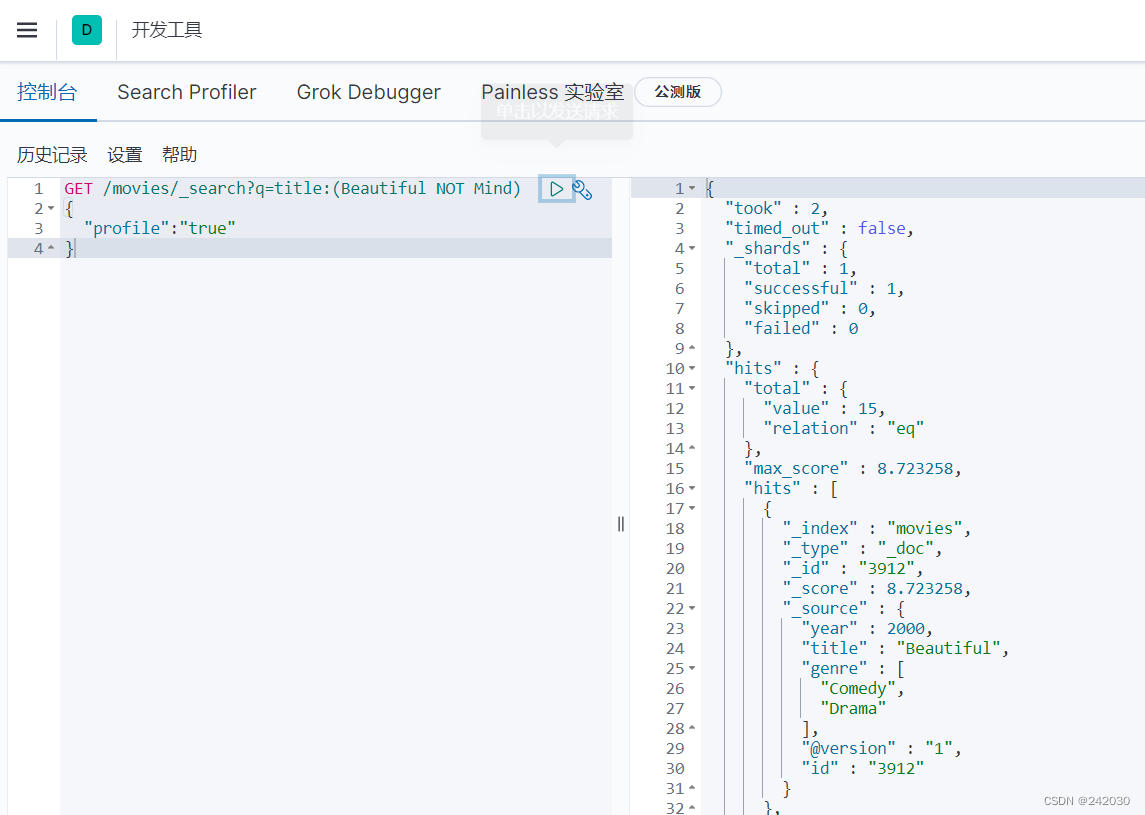Screen dimensions: 1145x815
Task: Click the "max_score" : 8.723258 line
Action: [x=853, y=469]
